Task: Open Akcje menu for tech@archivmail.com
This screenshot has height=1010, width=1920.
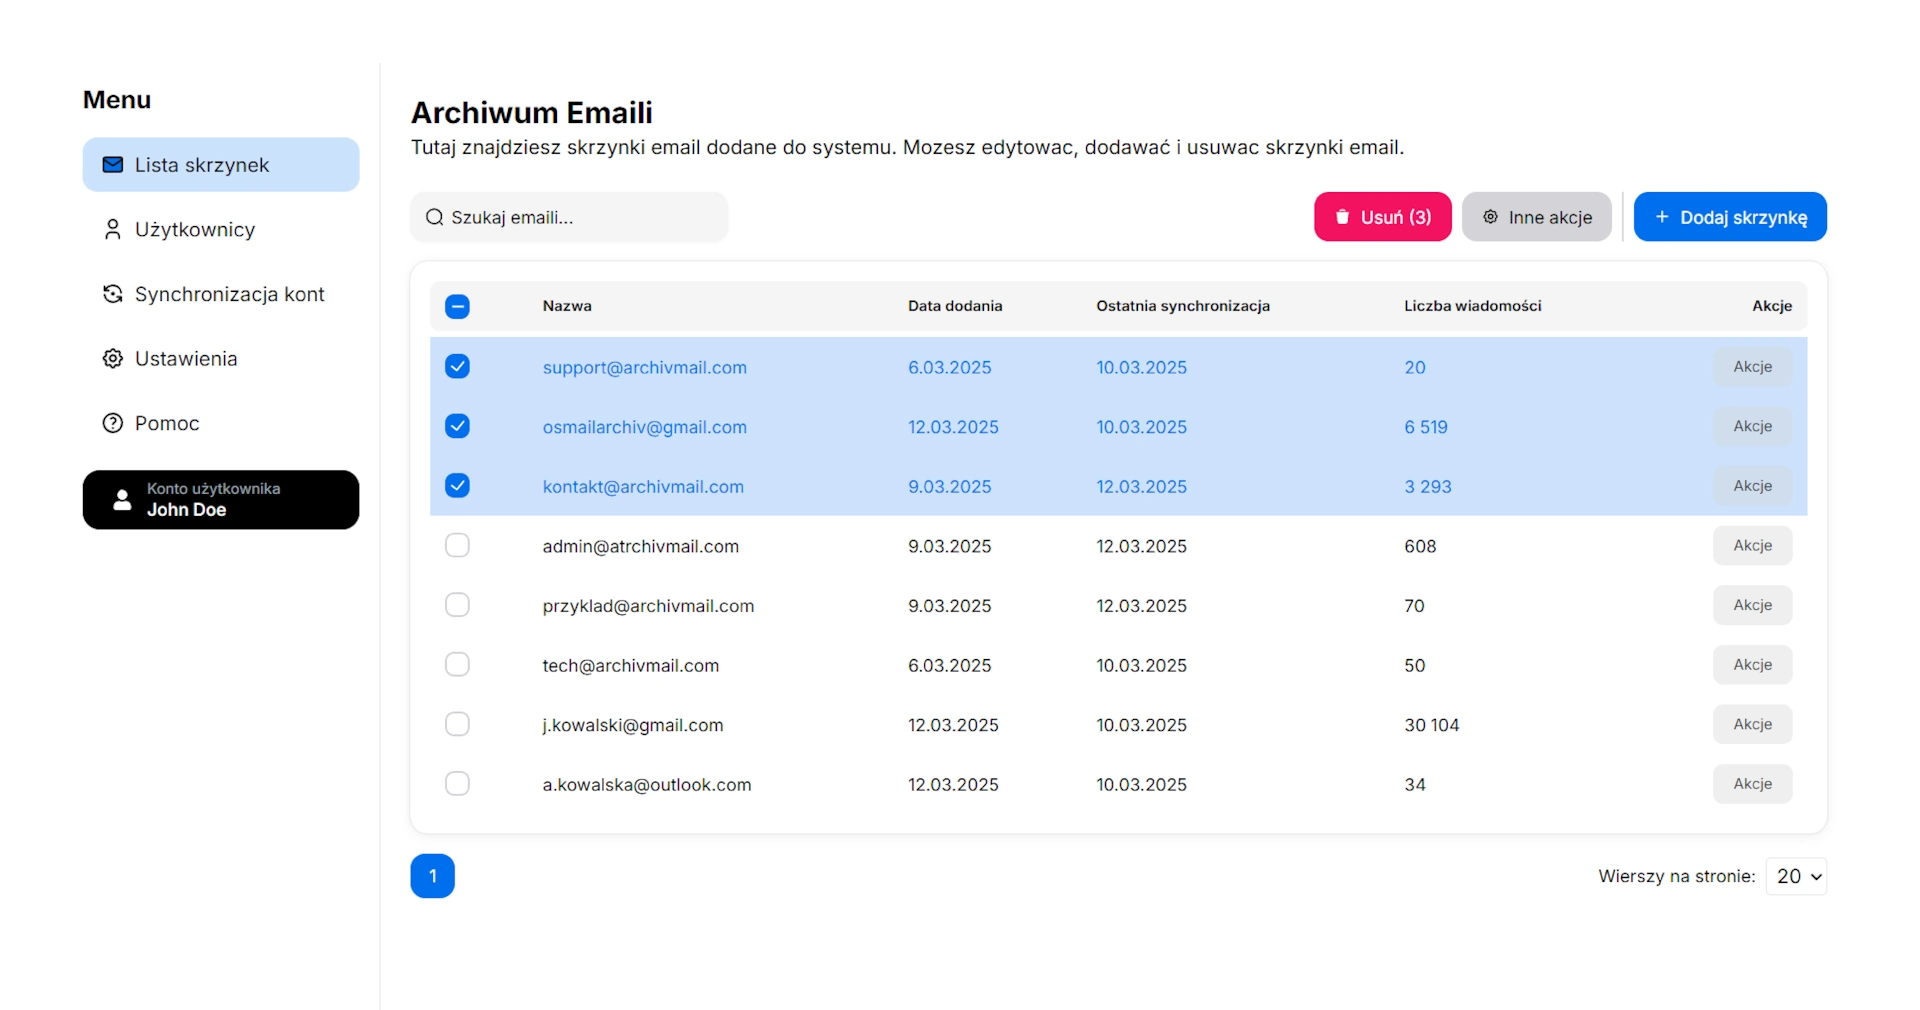Action: (x=1752, y=664)
